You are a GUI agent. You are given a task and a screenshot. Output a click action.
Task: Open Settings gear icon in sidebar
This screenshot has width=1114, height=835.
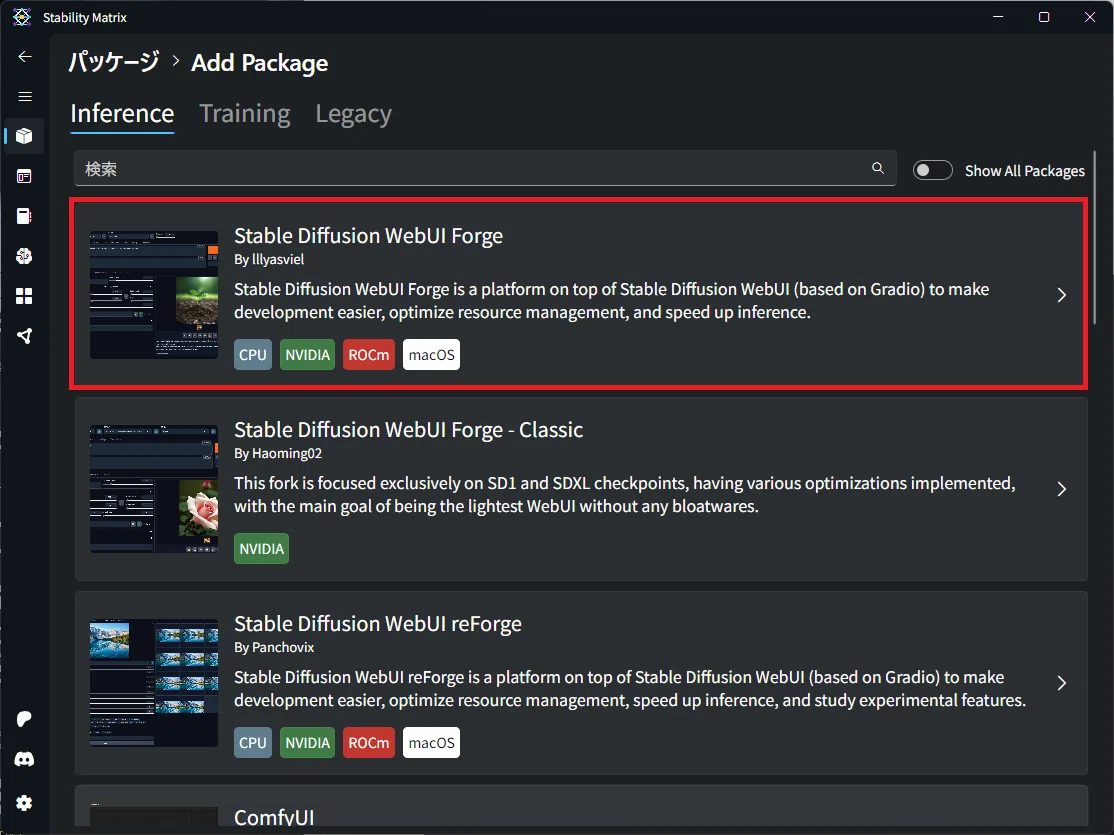(x=24, y=803)
